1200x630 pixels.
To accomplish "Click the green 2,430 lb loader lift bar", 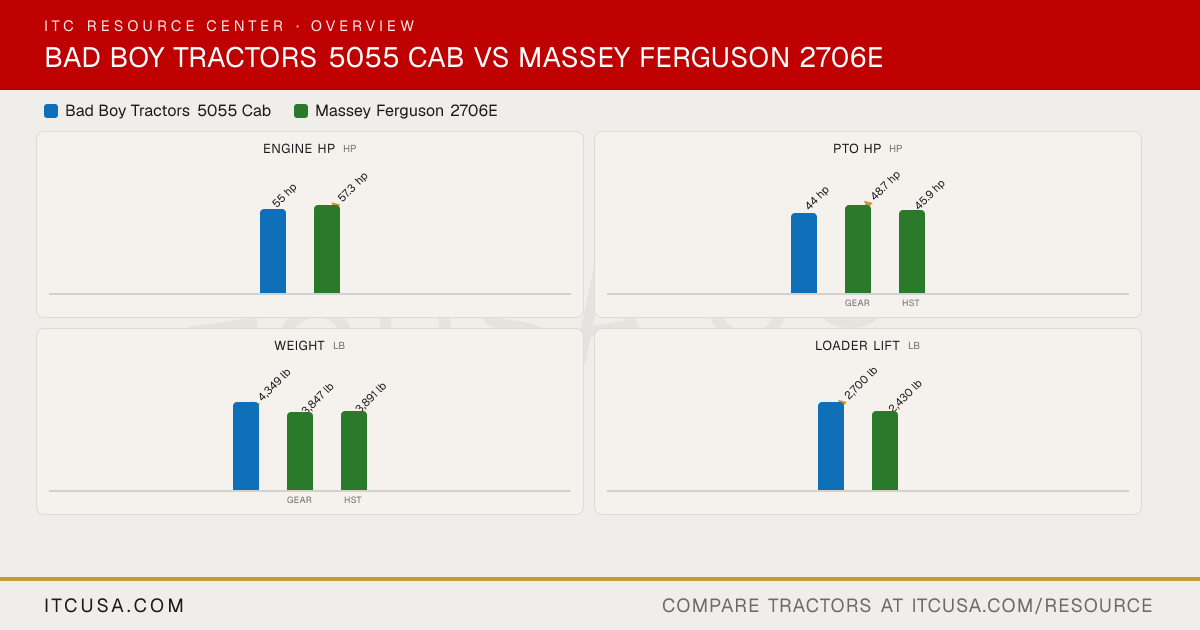I will 885,450.
